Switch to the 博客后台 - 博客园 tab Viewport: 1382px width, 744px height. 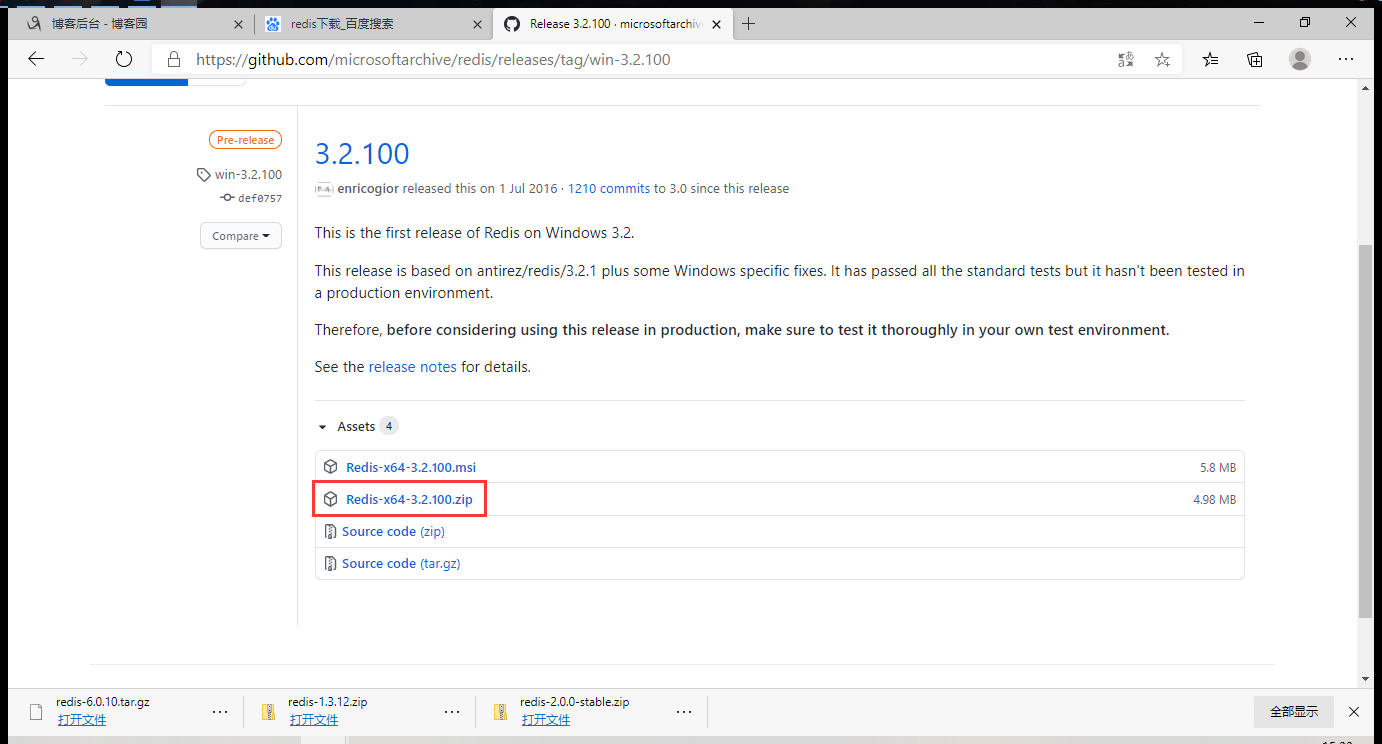131,24
